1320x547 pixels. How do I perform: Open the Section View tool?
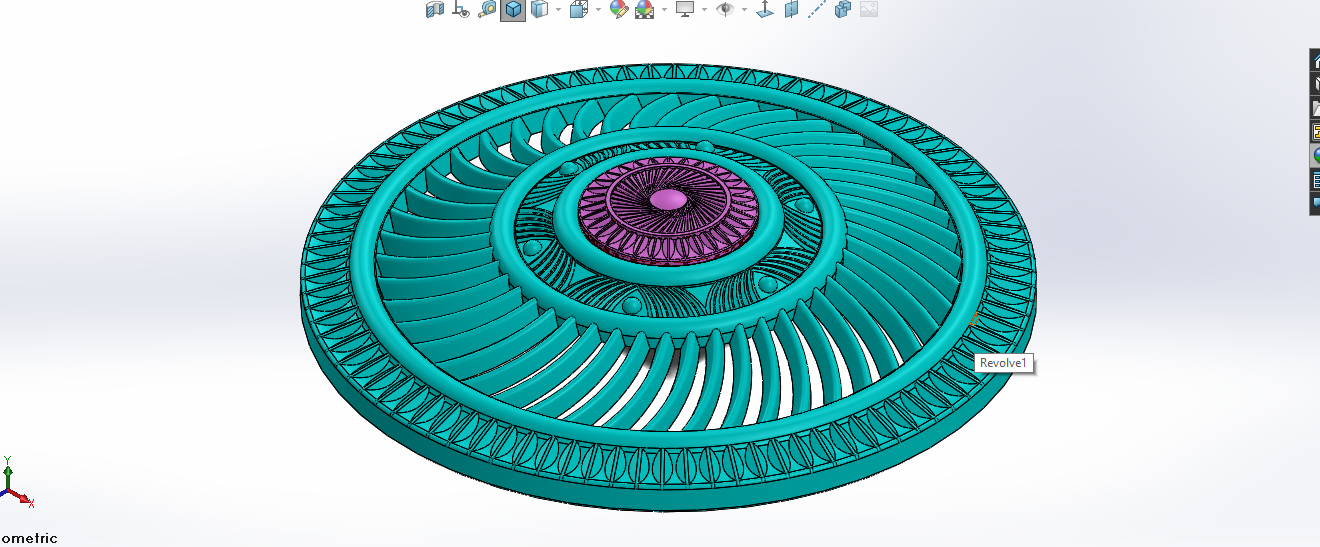click(435, 9)
